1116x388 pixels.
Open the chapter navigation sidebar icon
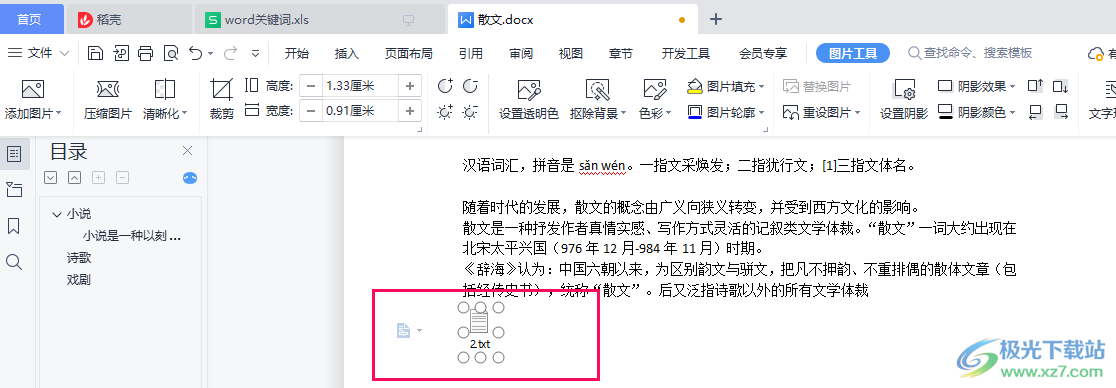click(x=14, y=189)
